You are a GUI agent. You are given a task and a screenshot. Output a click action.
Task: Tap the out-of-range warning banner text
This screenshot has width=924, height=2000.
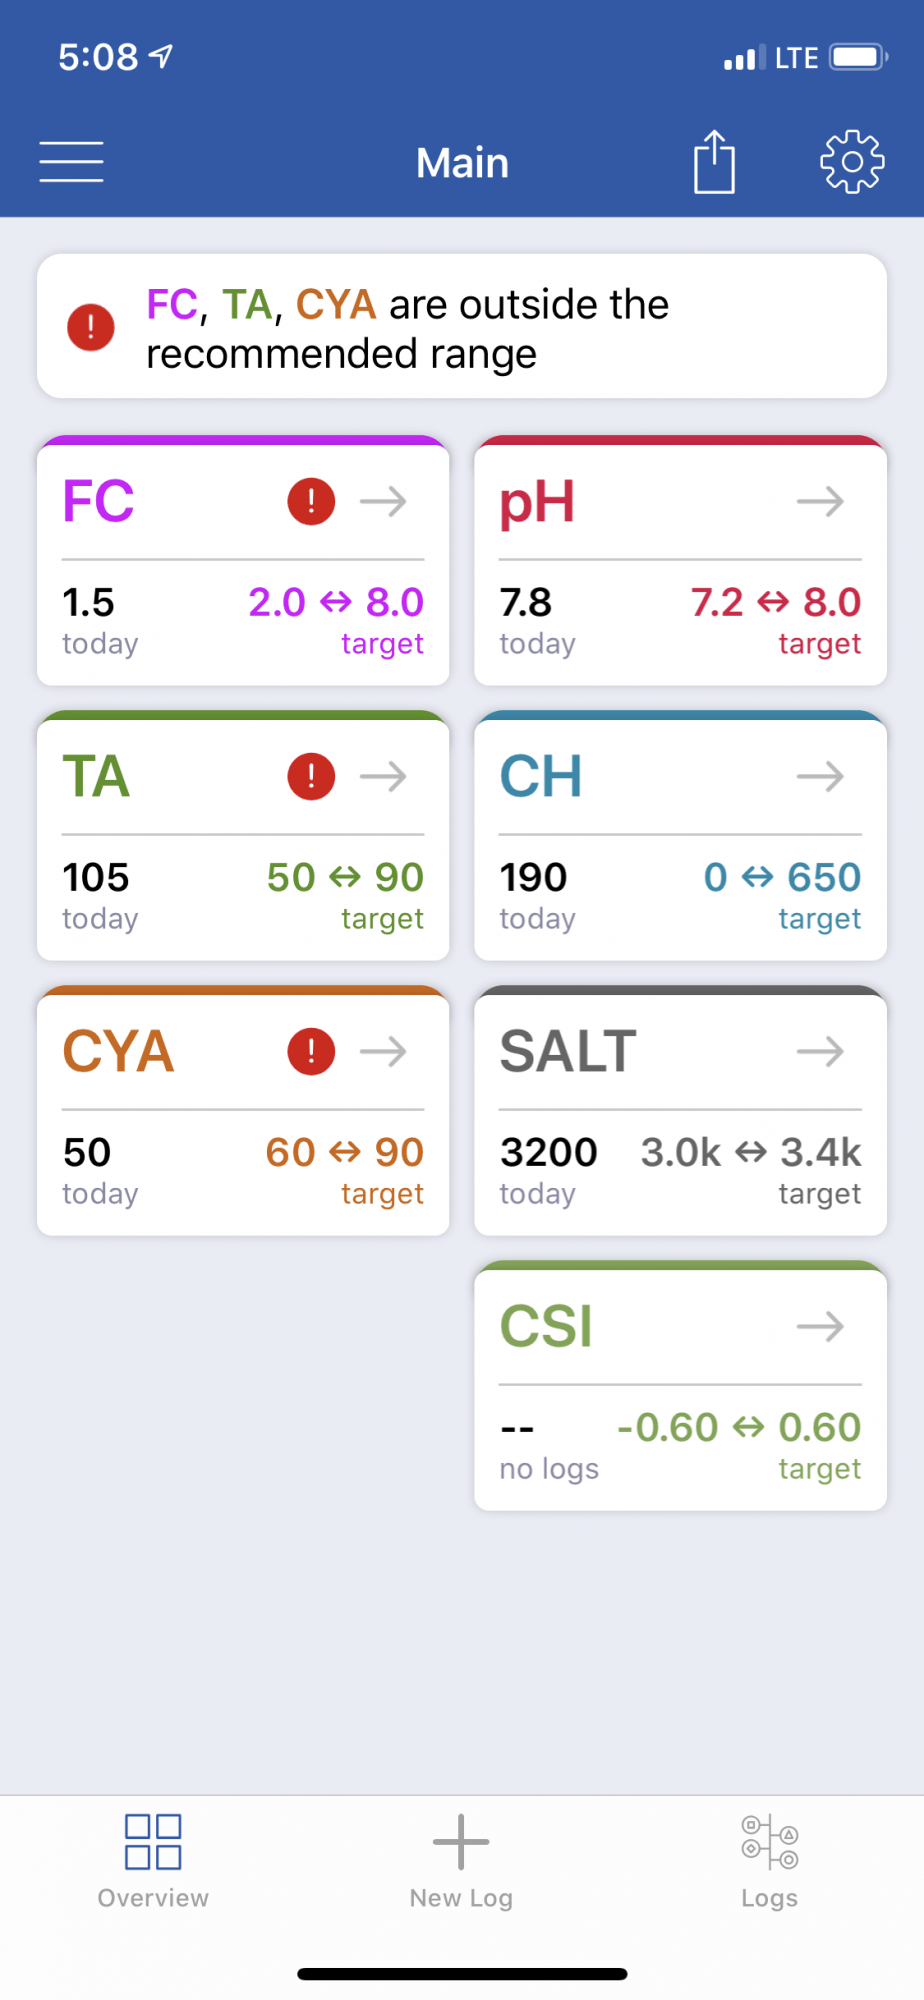pos(408,329)
